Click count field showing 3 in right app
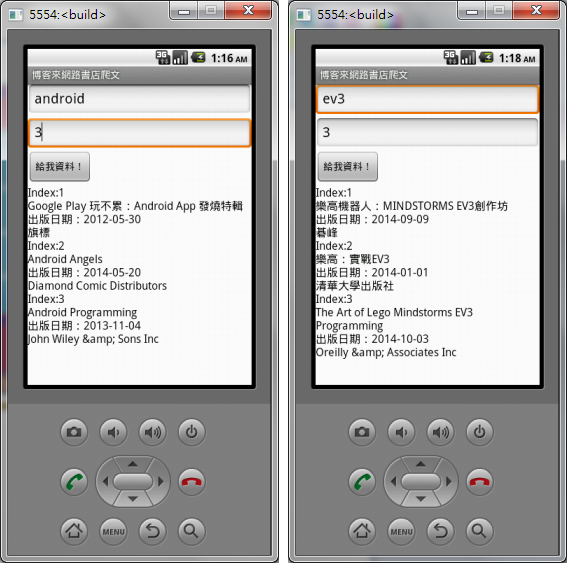 (x=427, y=132)
